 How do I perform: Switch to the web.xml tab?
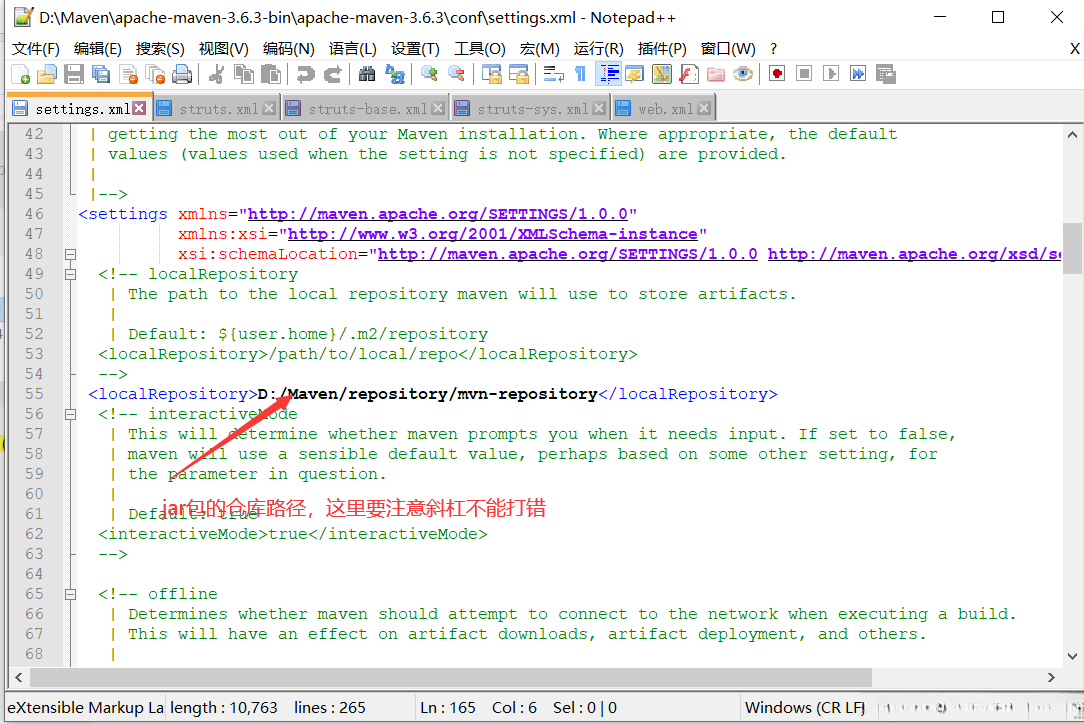(665, 109)
